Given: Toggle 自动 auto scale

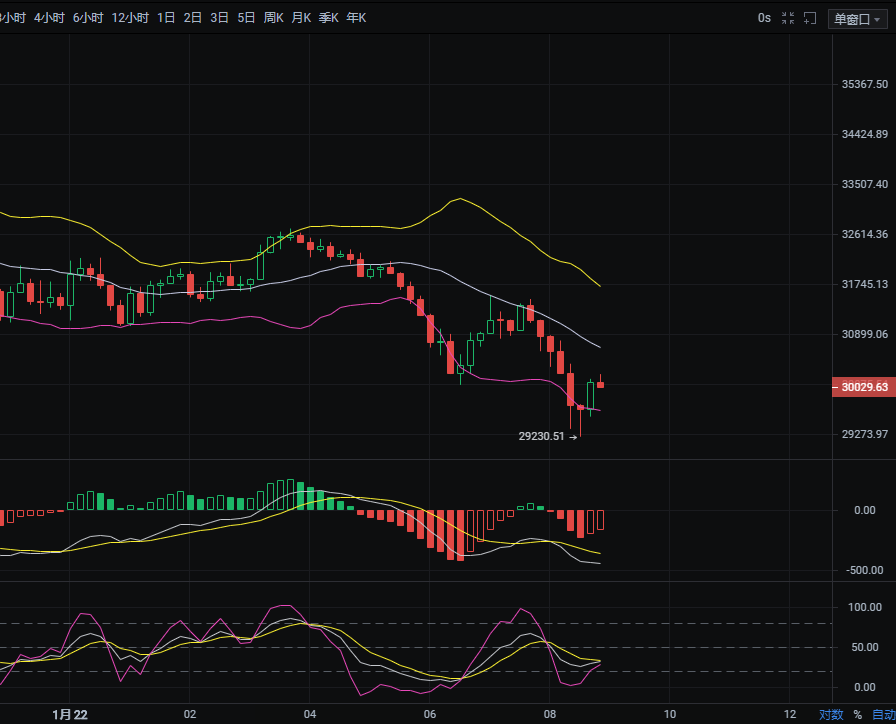Looking at the screenshot, I should 882,715.
